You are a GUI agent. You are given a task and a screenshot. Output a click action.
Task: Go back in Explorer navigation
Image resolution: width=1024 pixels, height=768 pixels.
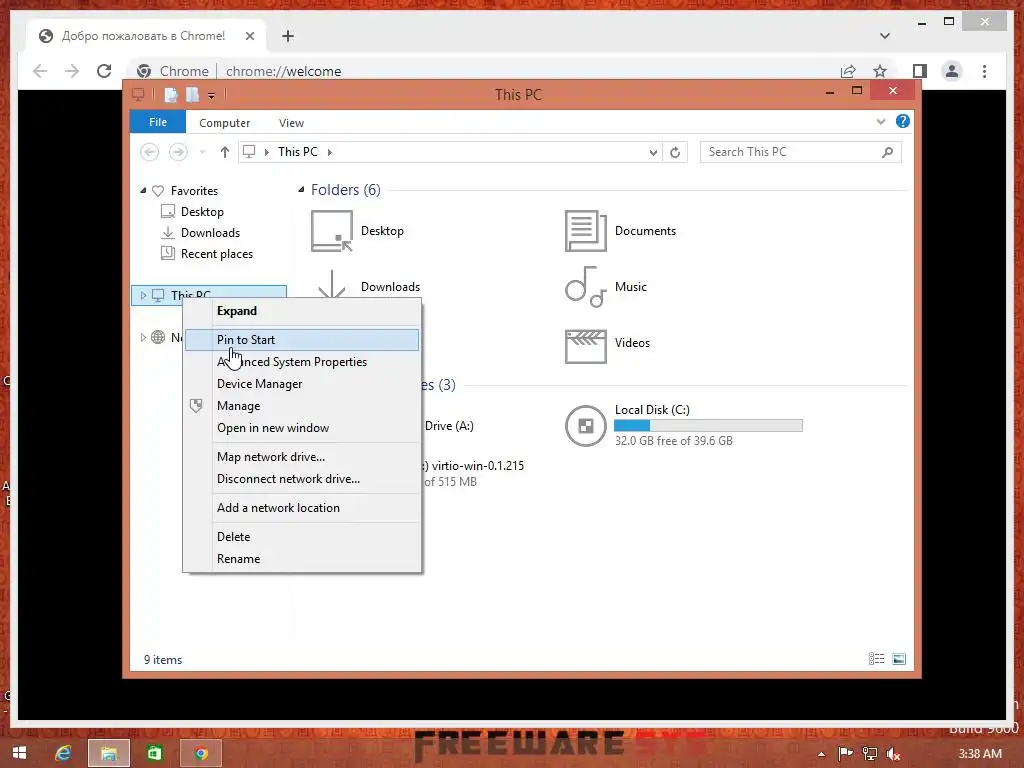[150, 152]
